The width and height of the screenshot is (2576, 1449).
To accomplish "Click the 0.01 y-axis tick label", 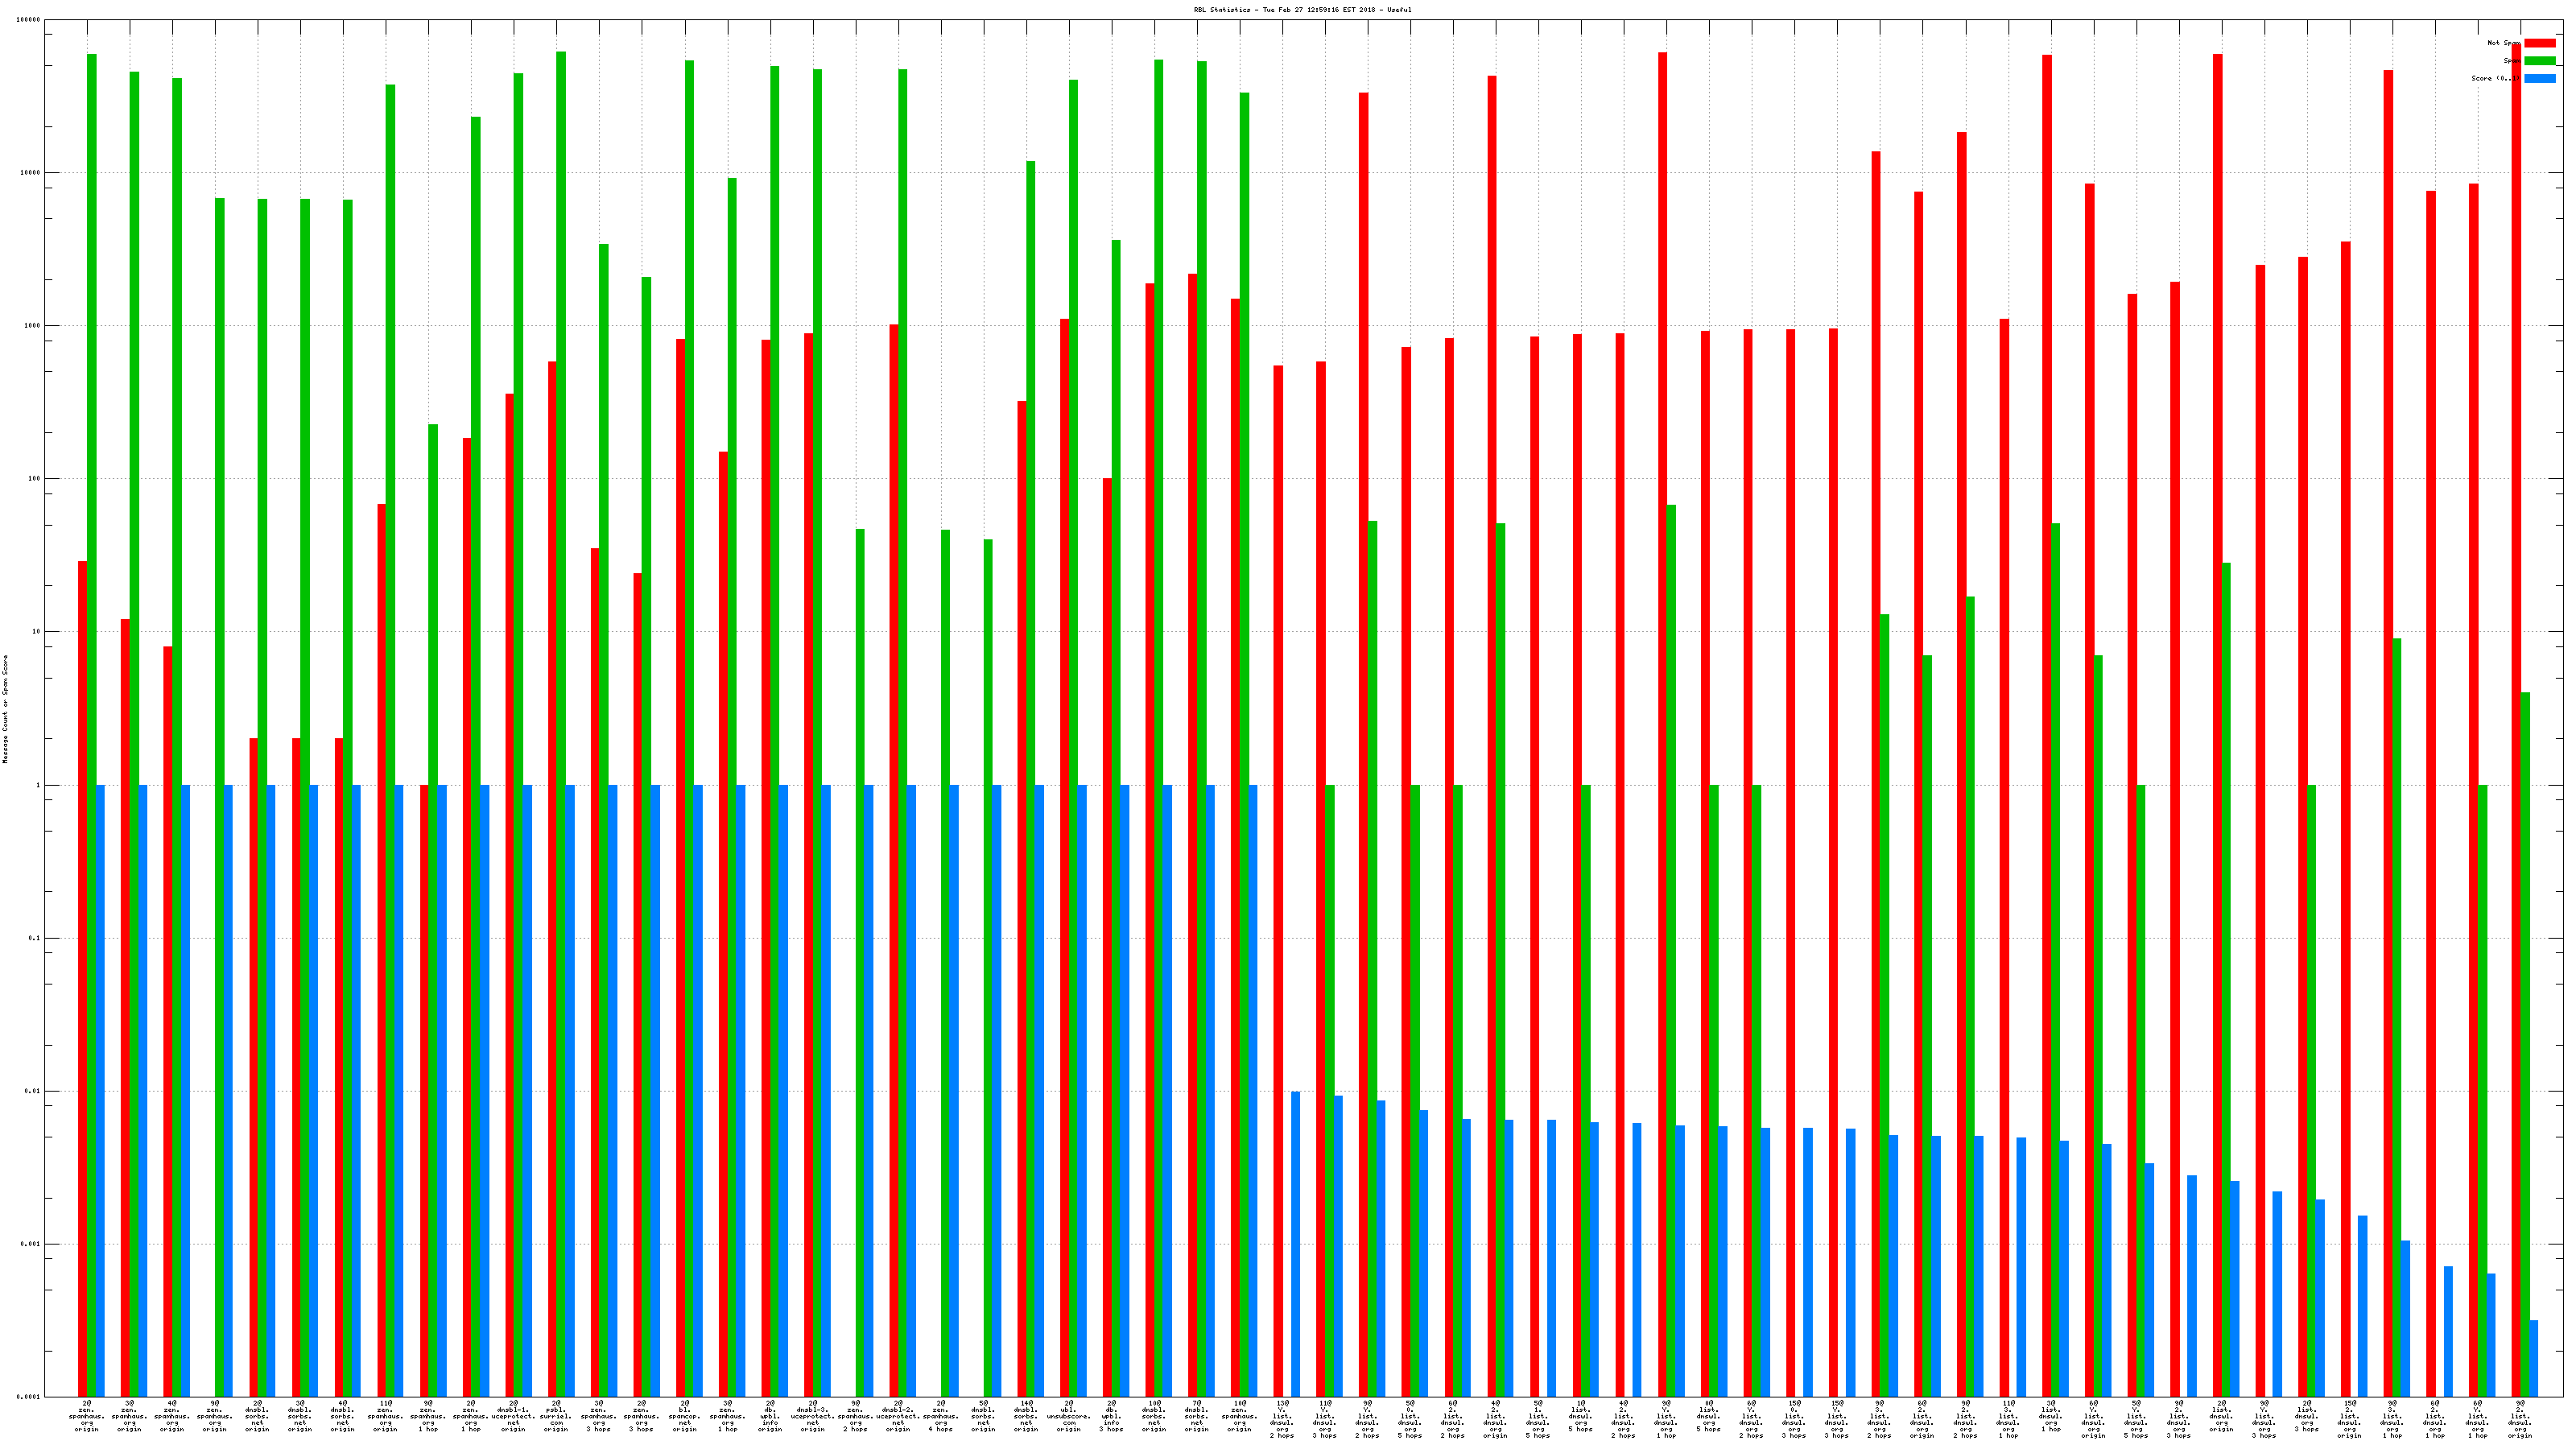I will (x=33, y=1091).
